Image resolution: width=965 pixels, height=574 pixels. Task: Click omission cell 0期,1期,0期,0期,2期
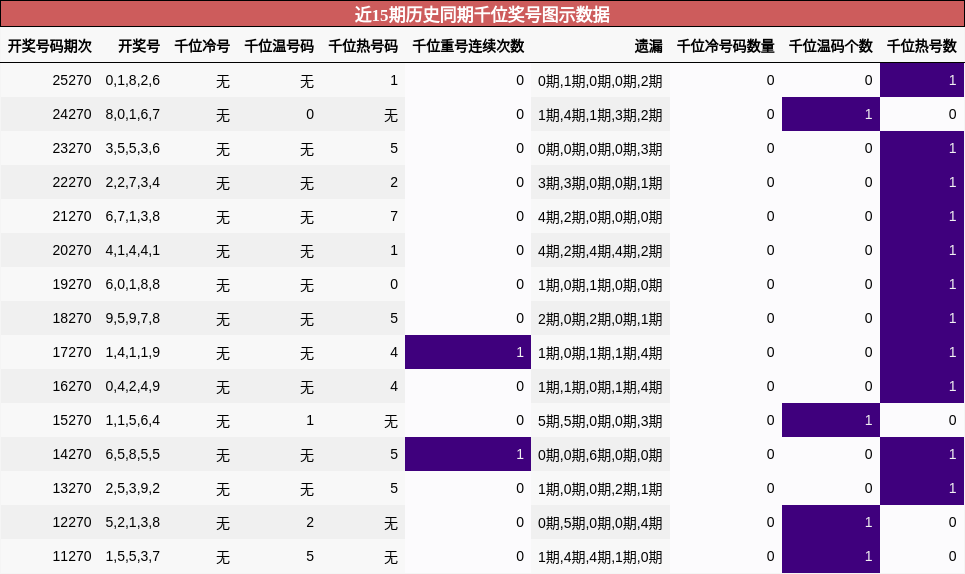(600, 81)
